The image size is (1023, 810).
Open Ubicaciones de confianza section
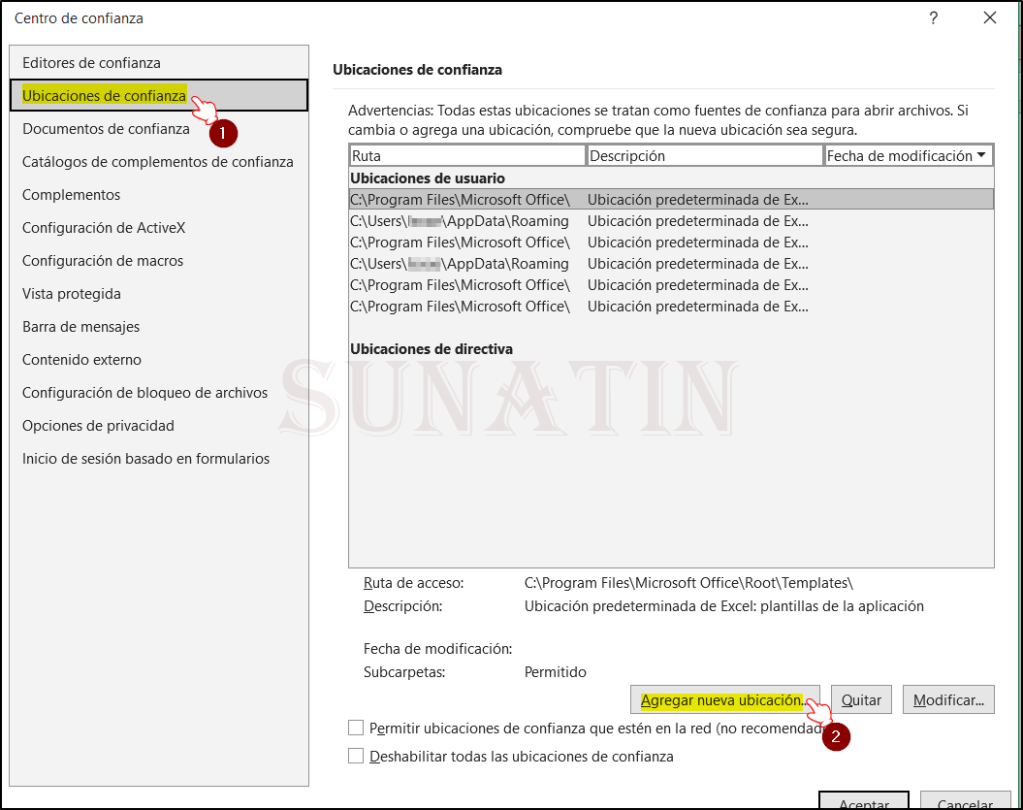coord(104,96)
